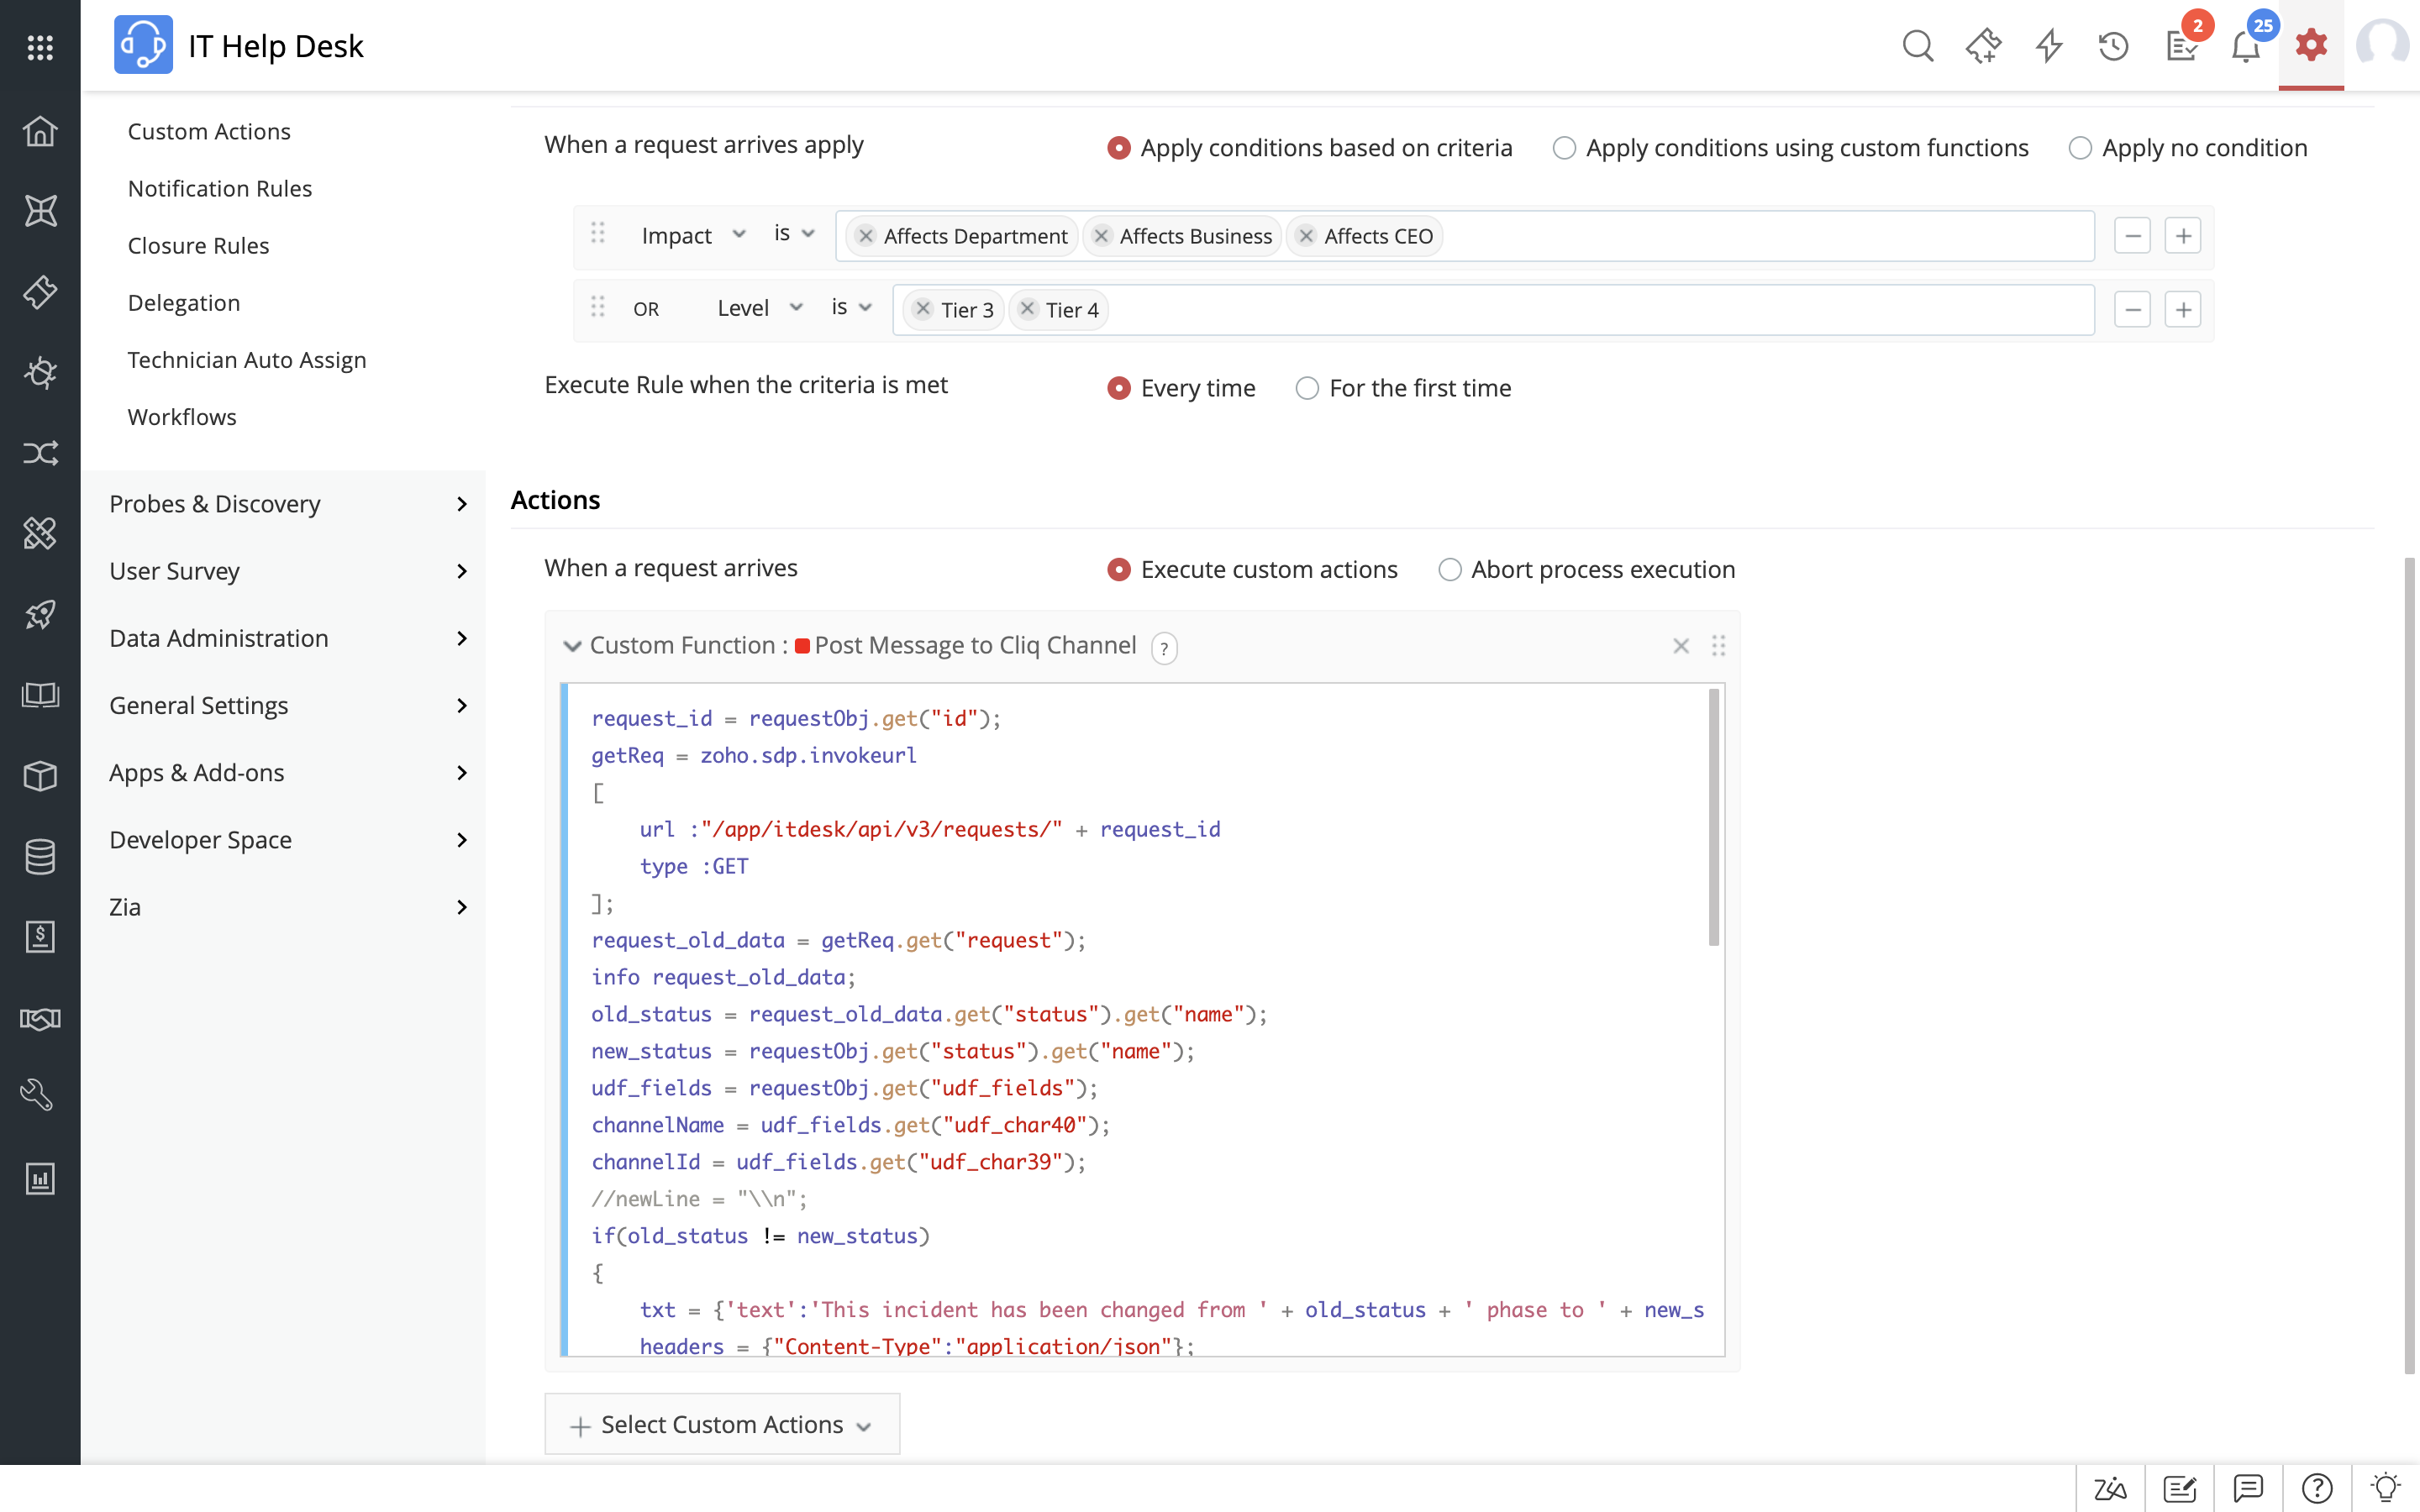Screen dimensions: 2420x1512
Task: Click the quick actions lightning icon
Action: click(2049, 46)
